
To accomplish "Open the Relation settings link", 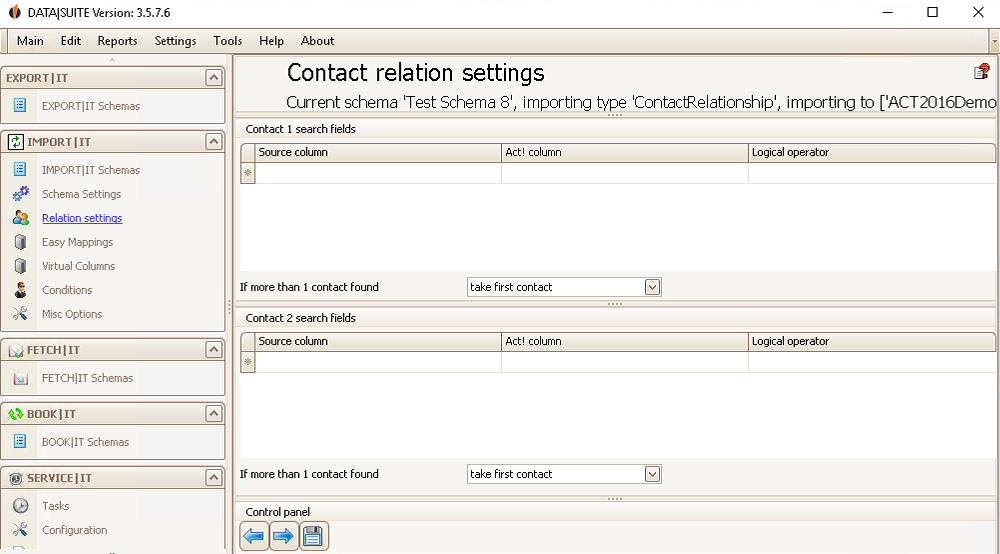I will click(x=82, y=218).
